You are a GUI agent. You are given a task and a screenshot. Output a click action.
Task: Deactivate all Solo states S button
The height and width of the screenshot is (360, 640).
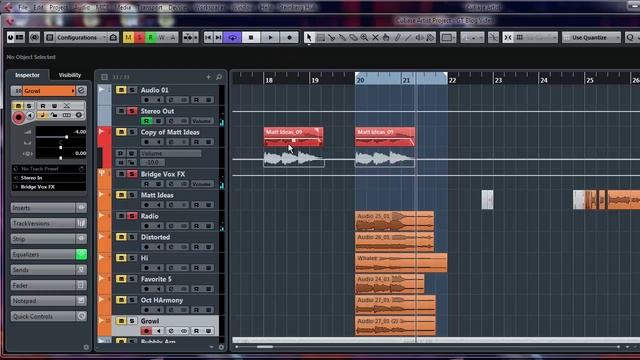pyautogui.click(x=140, y=38)
